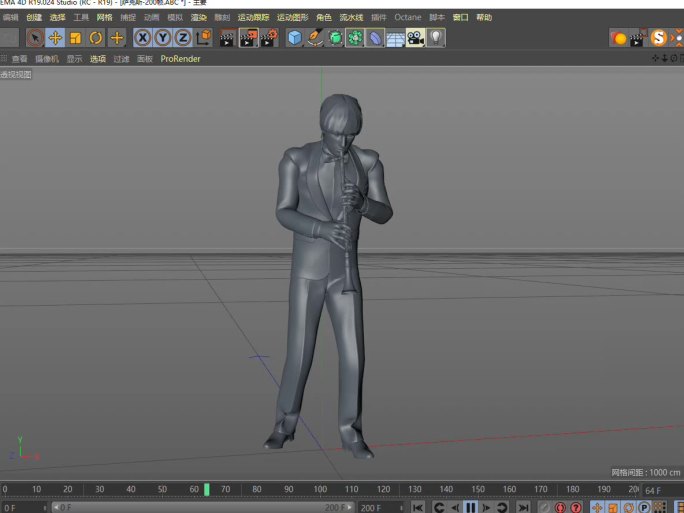Open viewport 面板 menu
The image size is (684, 513).
pyautogui.click(x=145, y=59)
